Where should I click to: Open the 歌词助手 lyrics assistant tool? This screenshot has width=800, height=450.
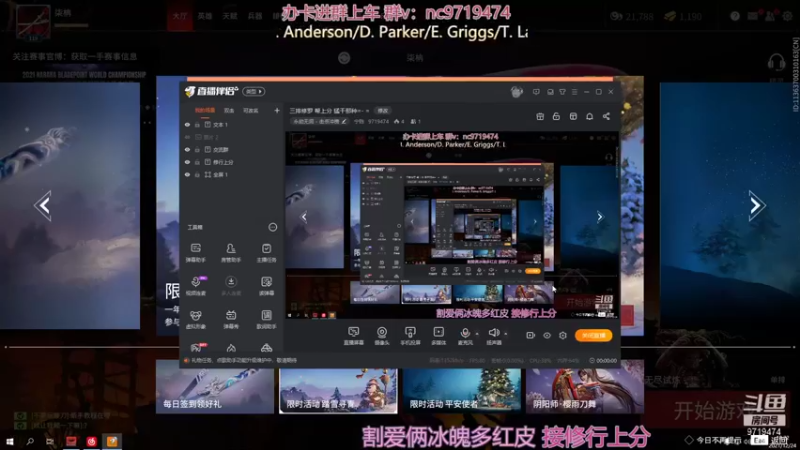[x=266, y=319]
